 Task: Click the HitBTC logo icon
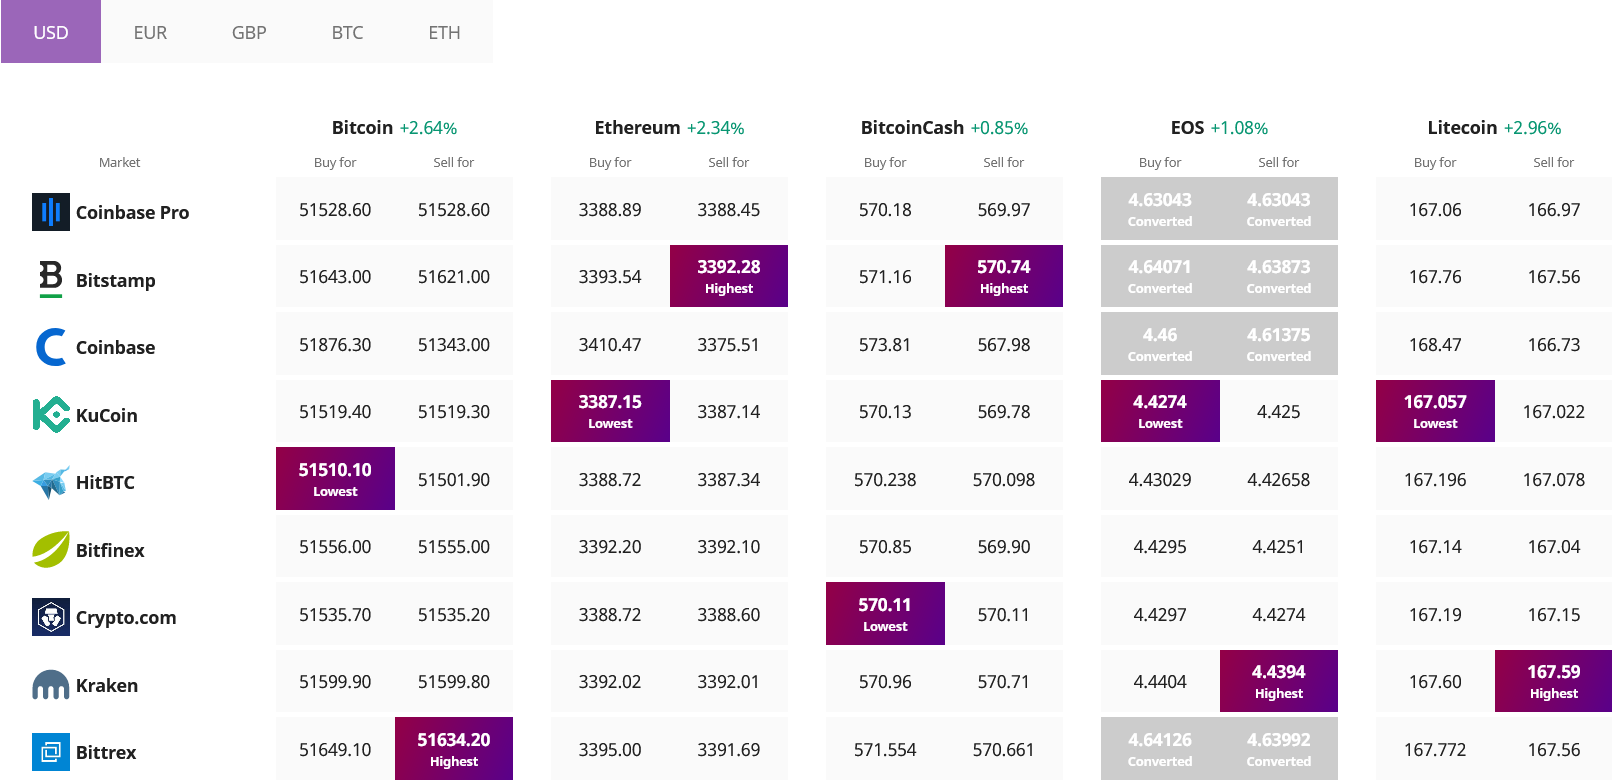pyautogui.click(x=51, y=482)
